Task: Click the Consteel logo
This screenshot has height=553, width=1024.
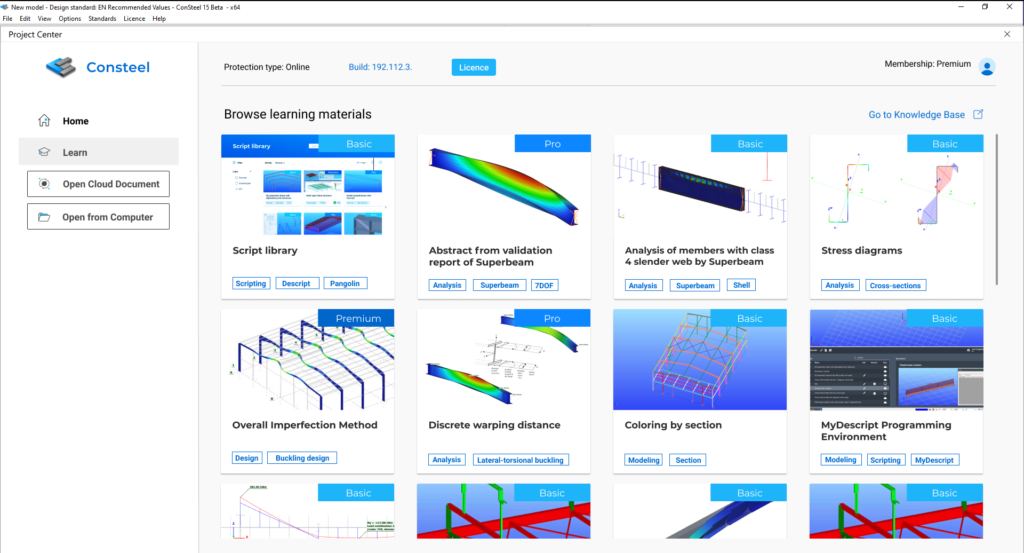Action: point(98,67)
